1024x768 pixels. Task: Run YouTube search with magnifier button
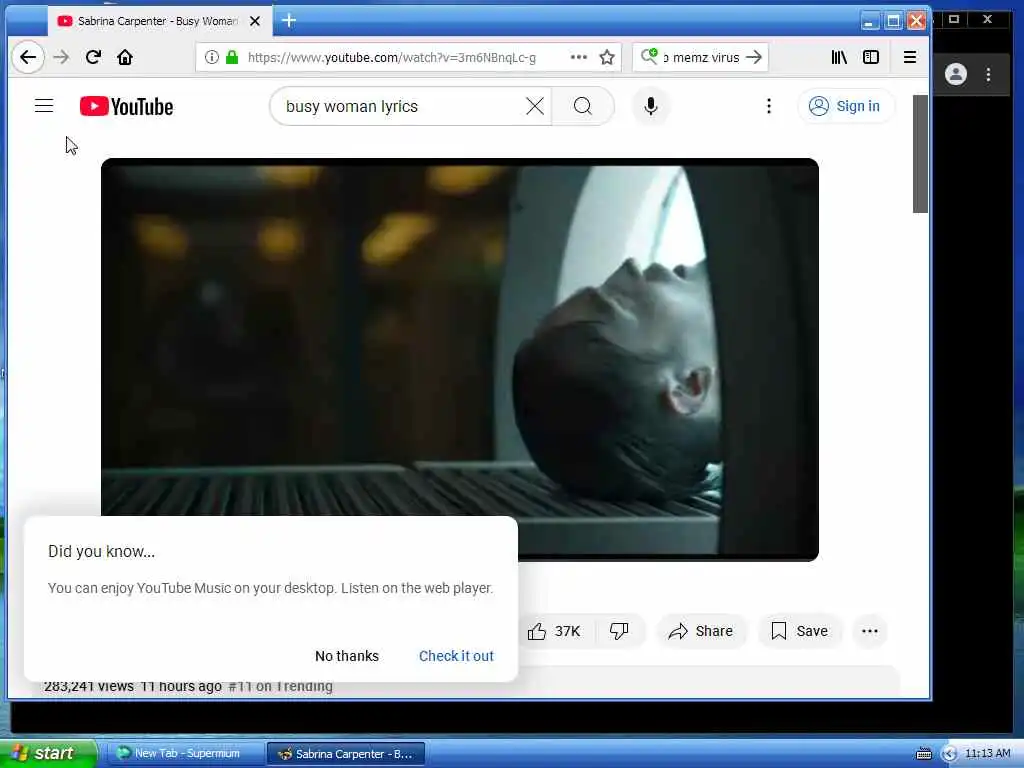click(583, 106)
